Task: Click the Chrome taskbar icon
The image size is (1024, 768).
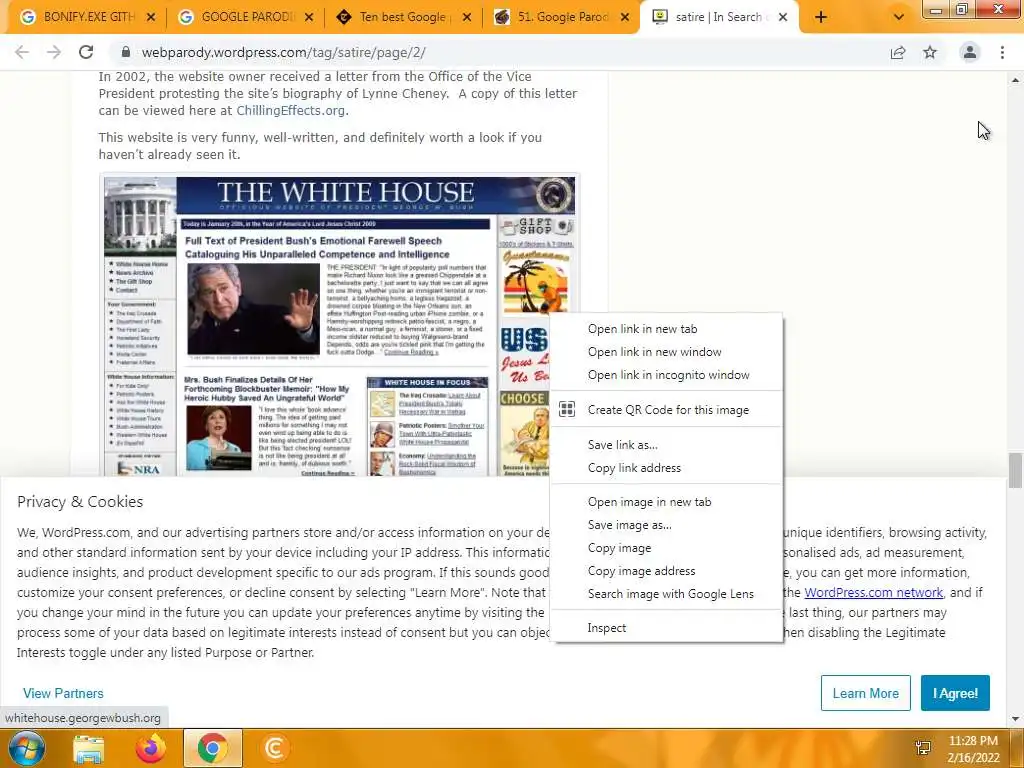Action: pyautogui.click(x=212, y=748)
